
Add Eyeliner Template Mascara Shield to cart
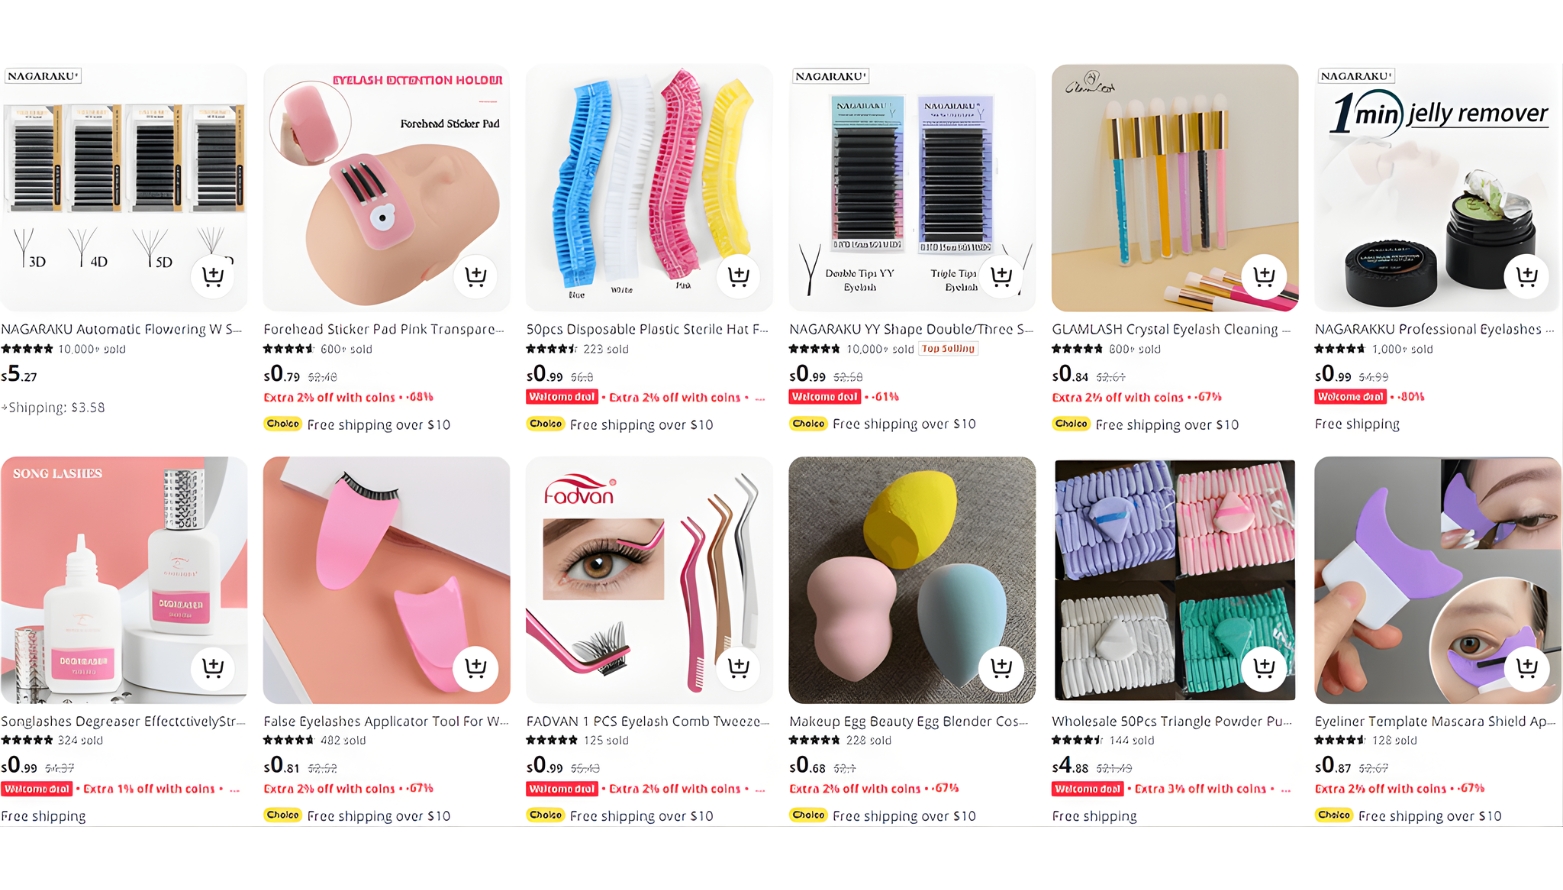pyautogui.click(x=1527, y=667)
